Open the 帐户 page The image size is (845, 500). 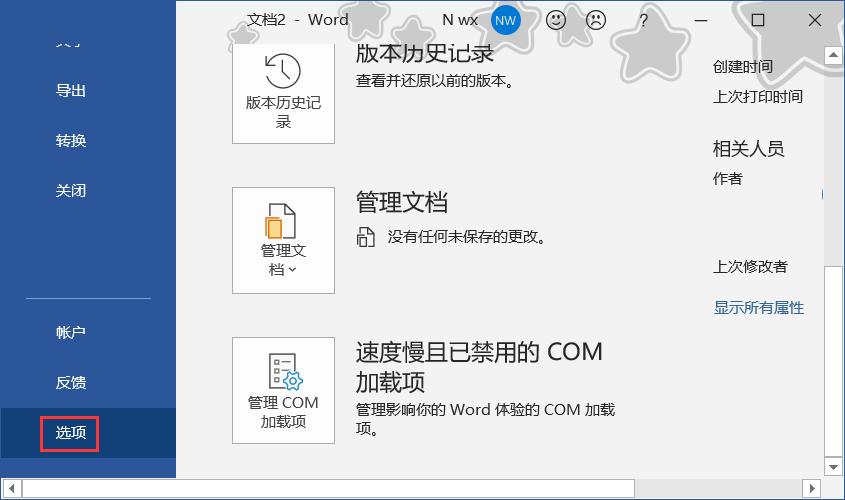71,332
